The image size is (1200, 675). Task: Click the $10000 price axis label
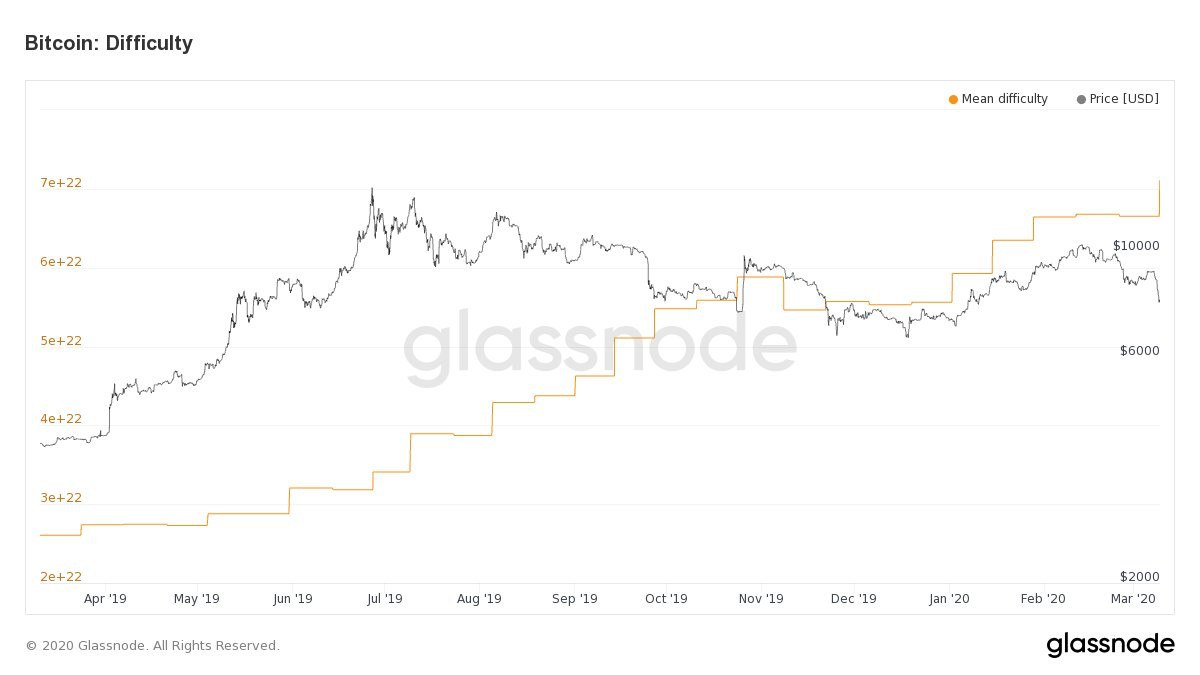1136,246
